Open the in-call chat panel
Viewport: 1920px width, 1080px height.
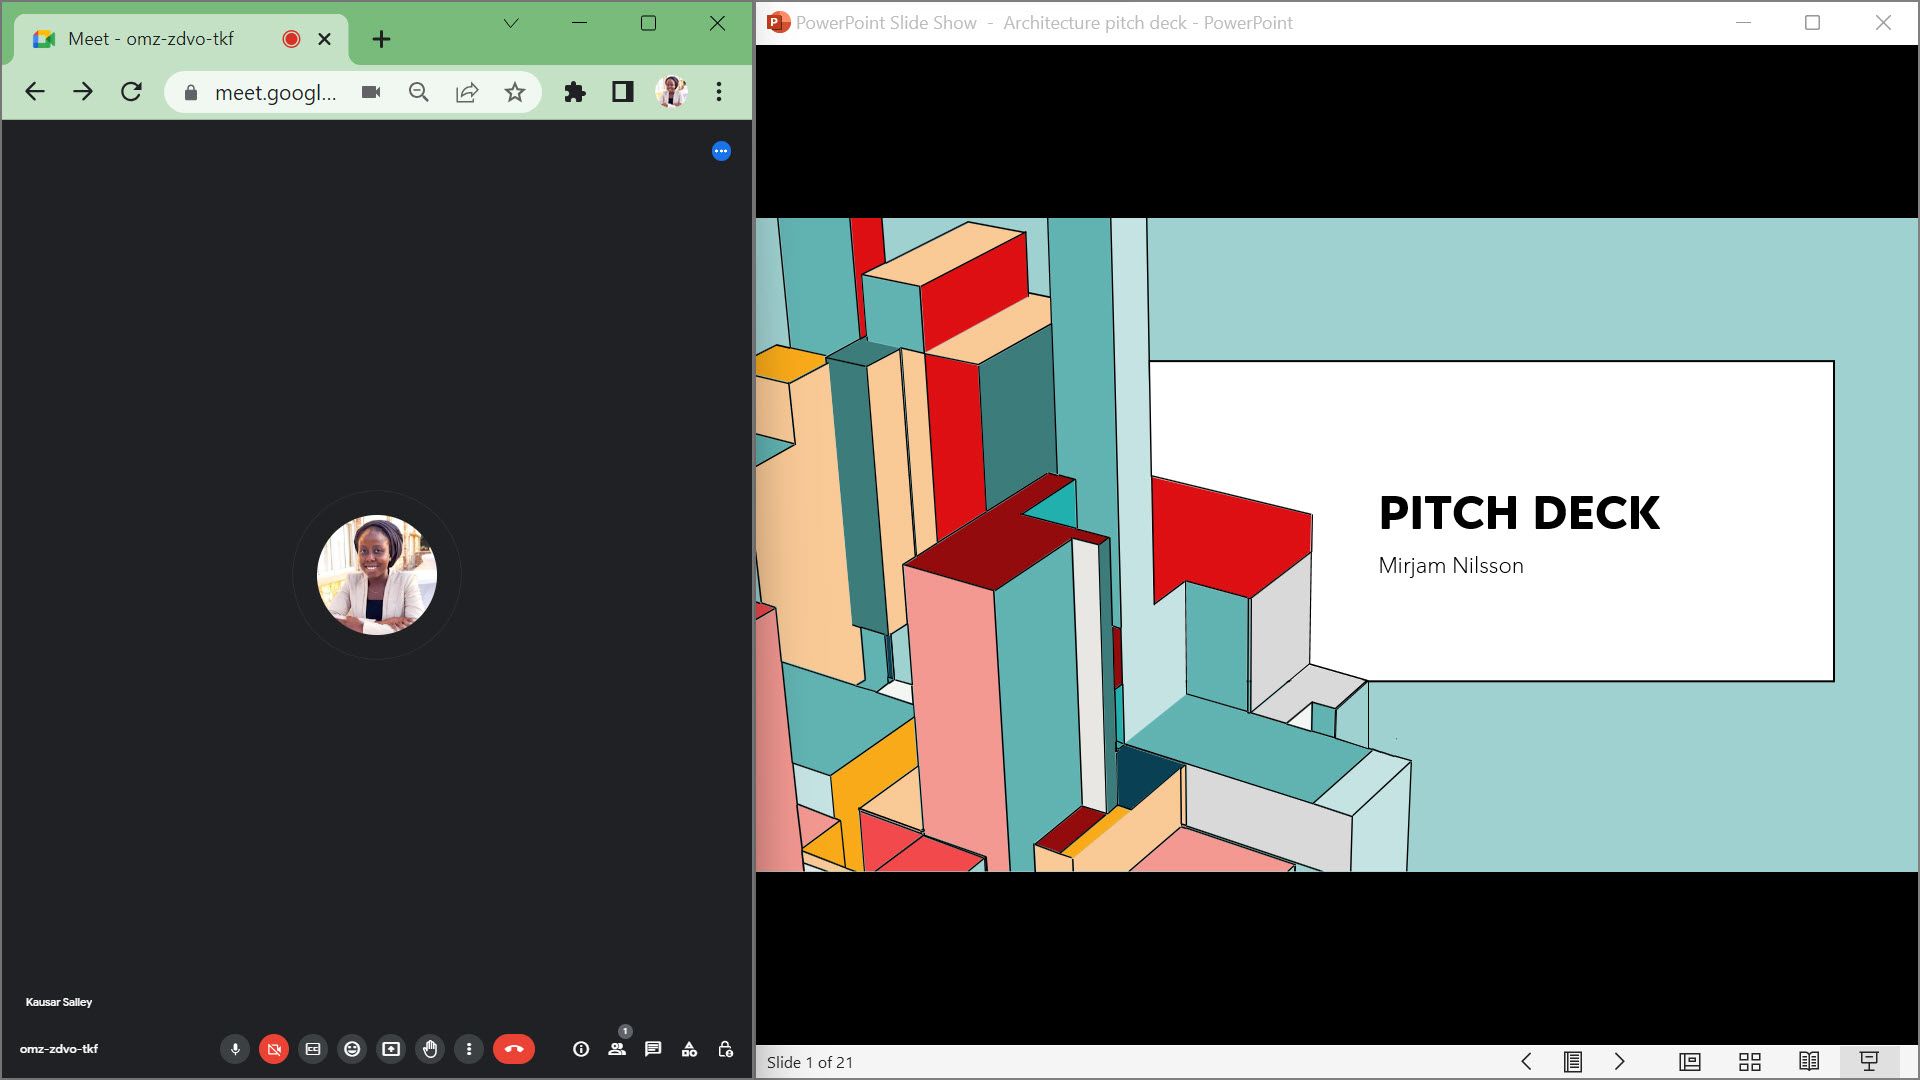[653, 1049]
